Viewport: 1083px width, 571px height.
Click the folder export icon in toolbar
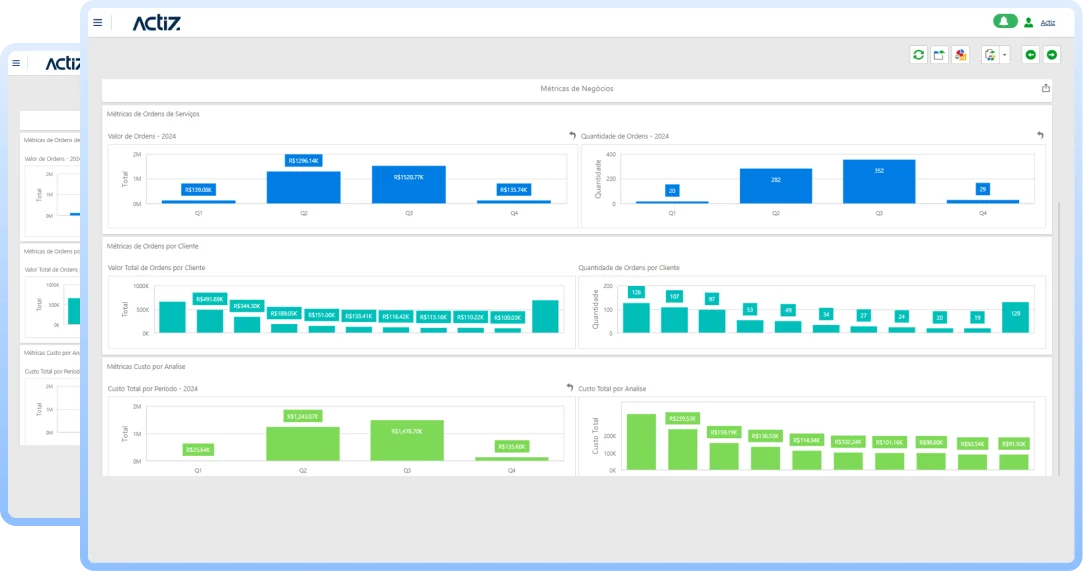click(x=939, y=55)
